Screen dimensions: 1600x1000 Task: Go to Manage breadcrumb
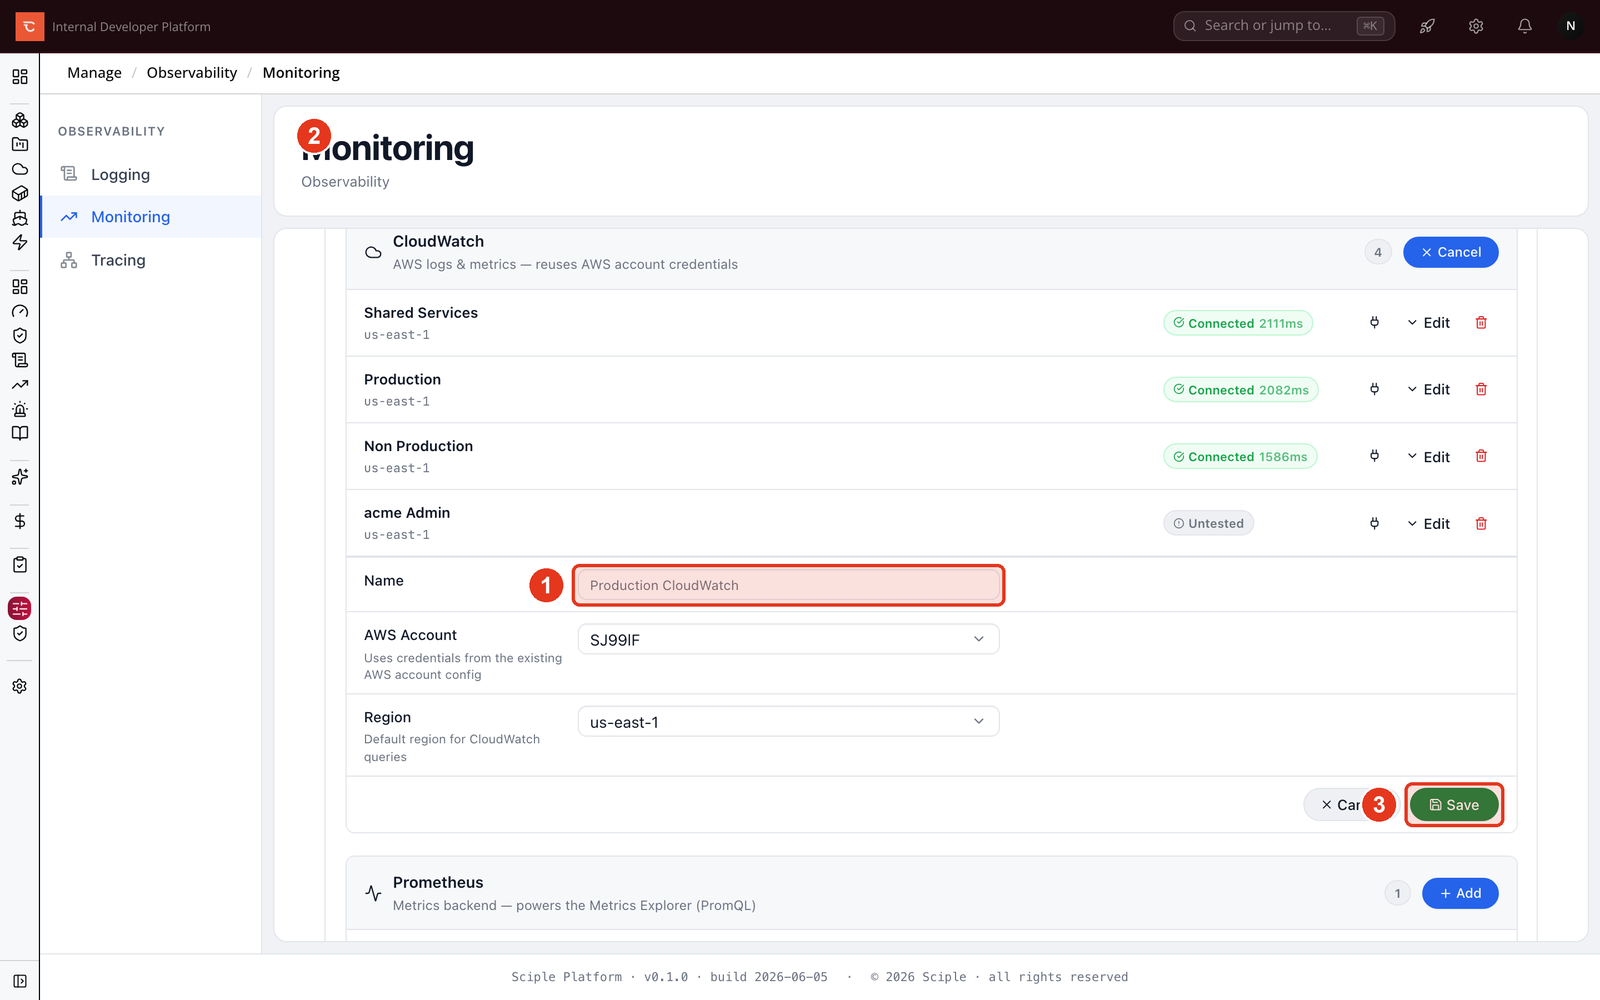(94, 73)
